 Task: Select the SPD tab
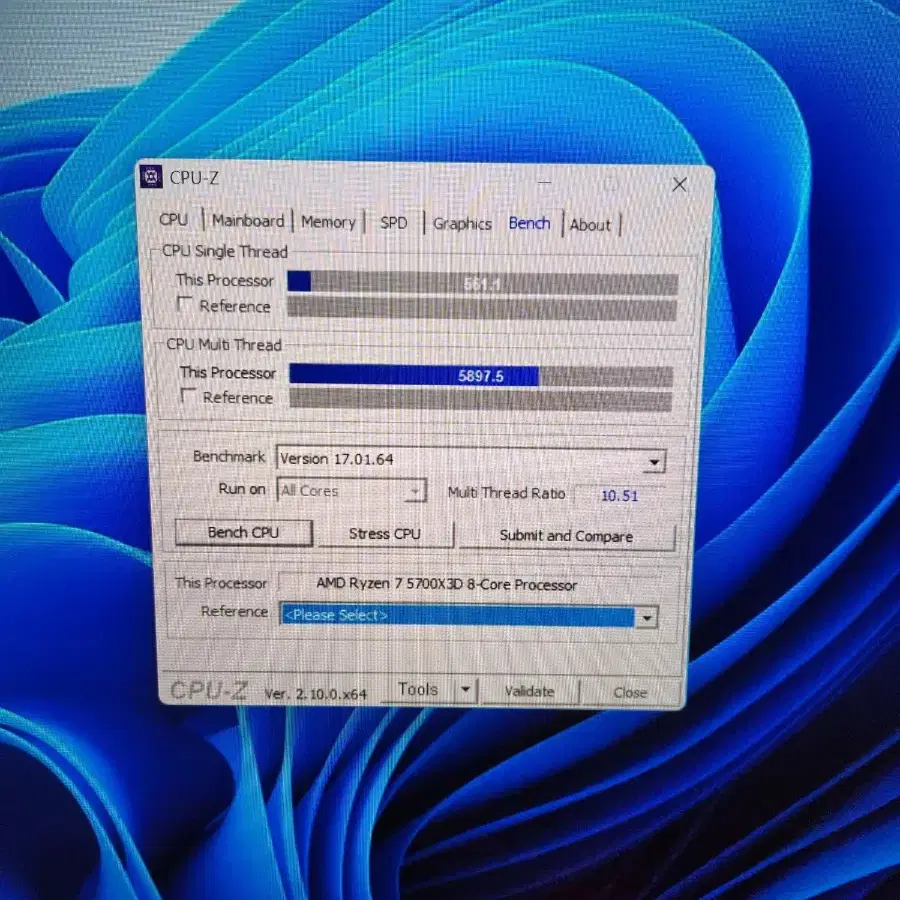pos(394,223)
